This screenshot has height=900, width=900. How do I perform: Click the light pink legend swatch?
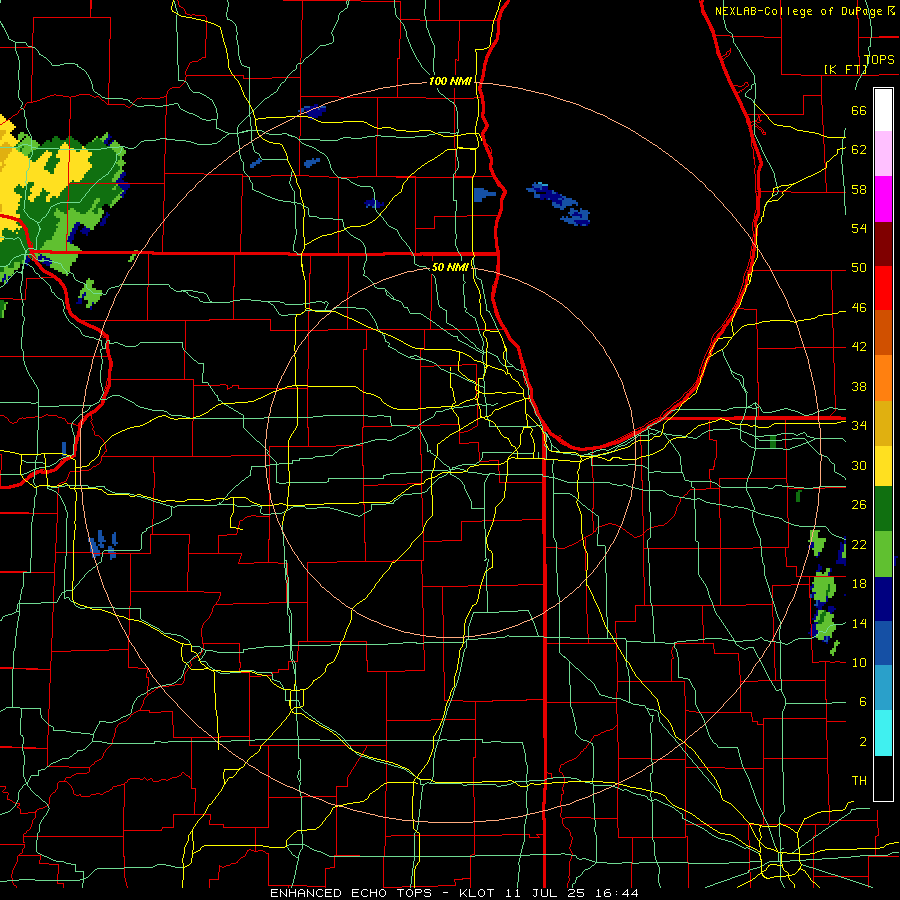883,154
